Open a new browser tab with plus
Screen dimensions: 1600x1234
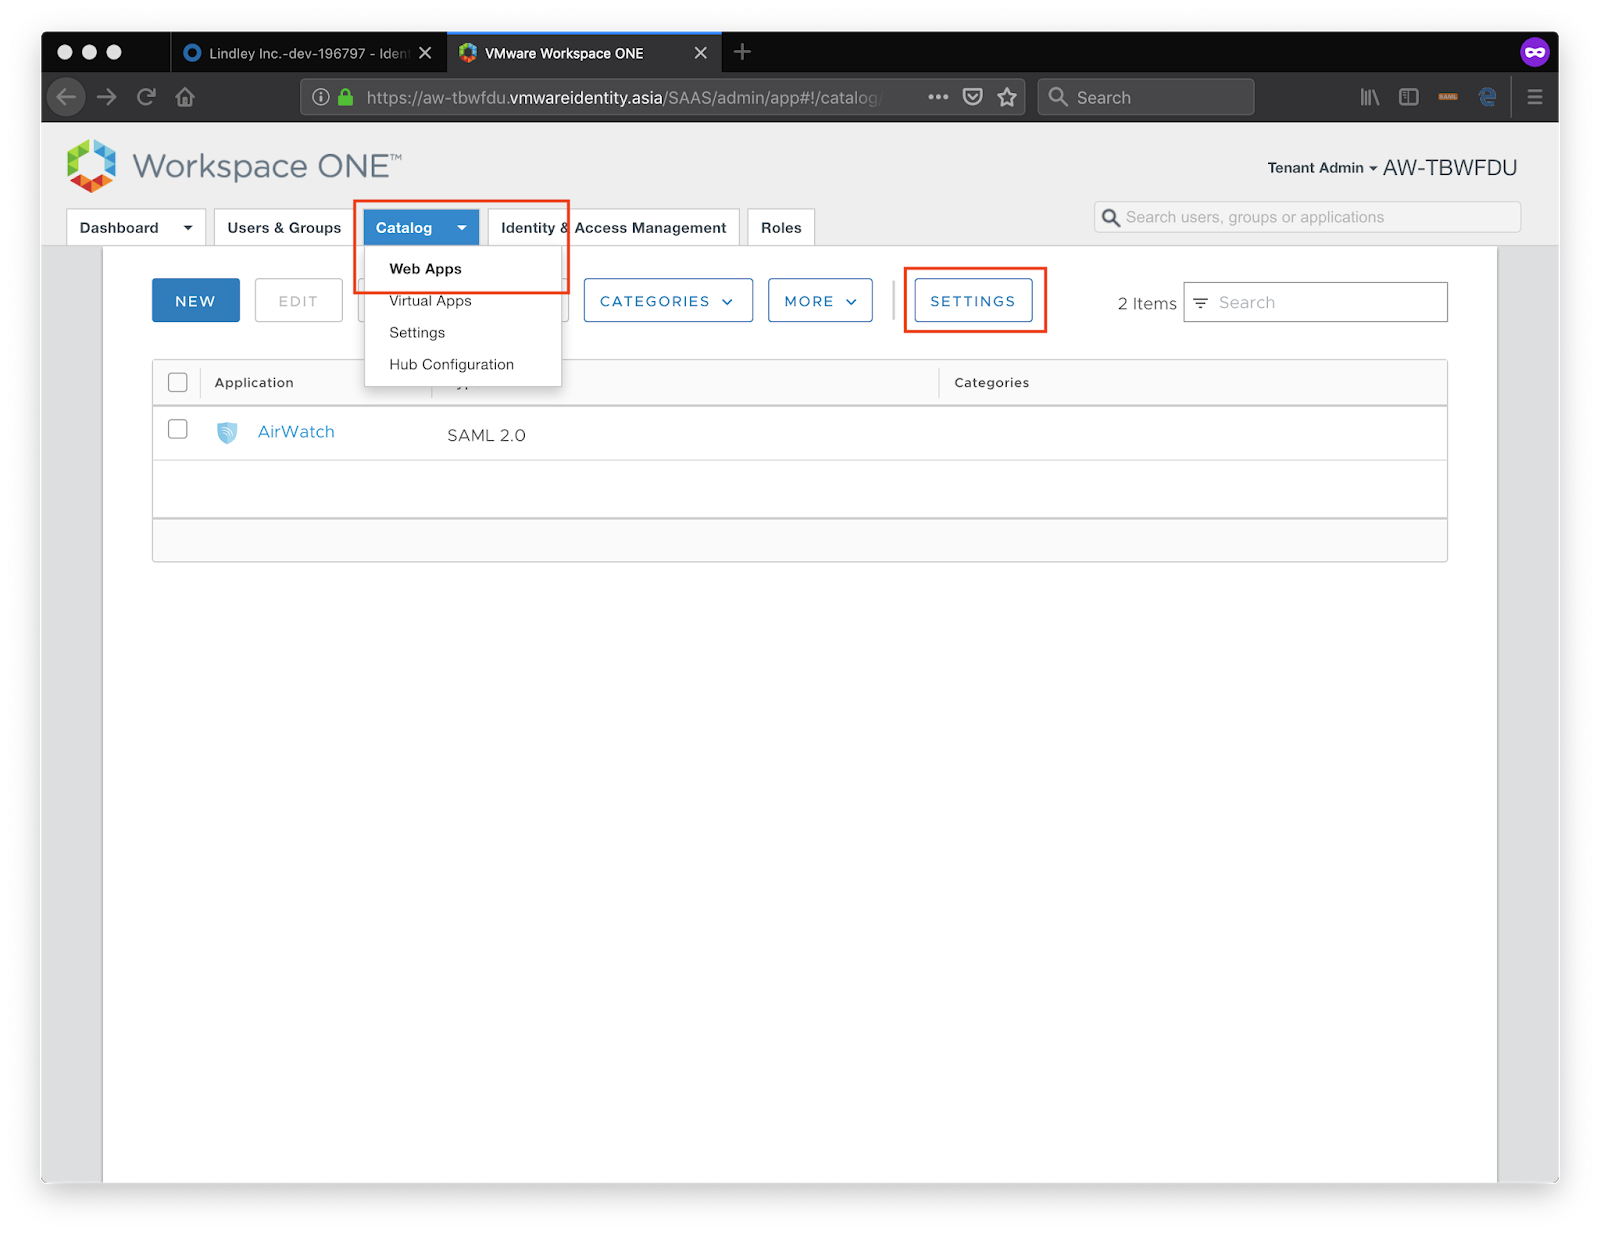pyautogui.click(x=742, y=52)
